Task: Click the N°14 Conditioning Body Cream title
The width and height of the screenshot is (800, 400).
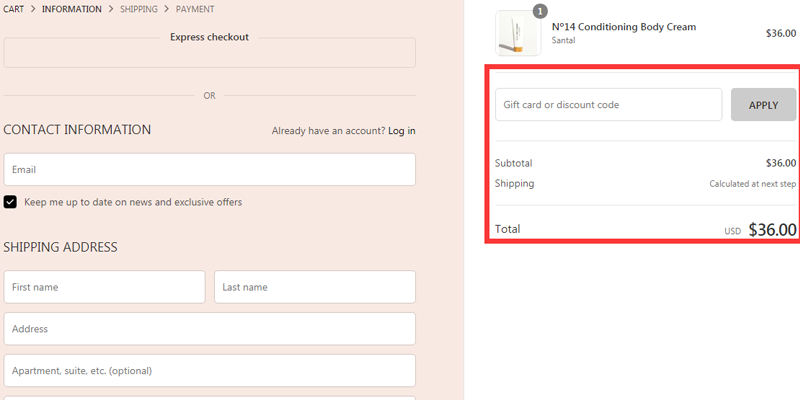Action: click(624, 27)
